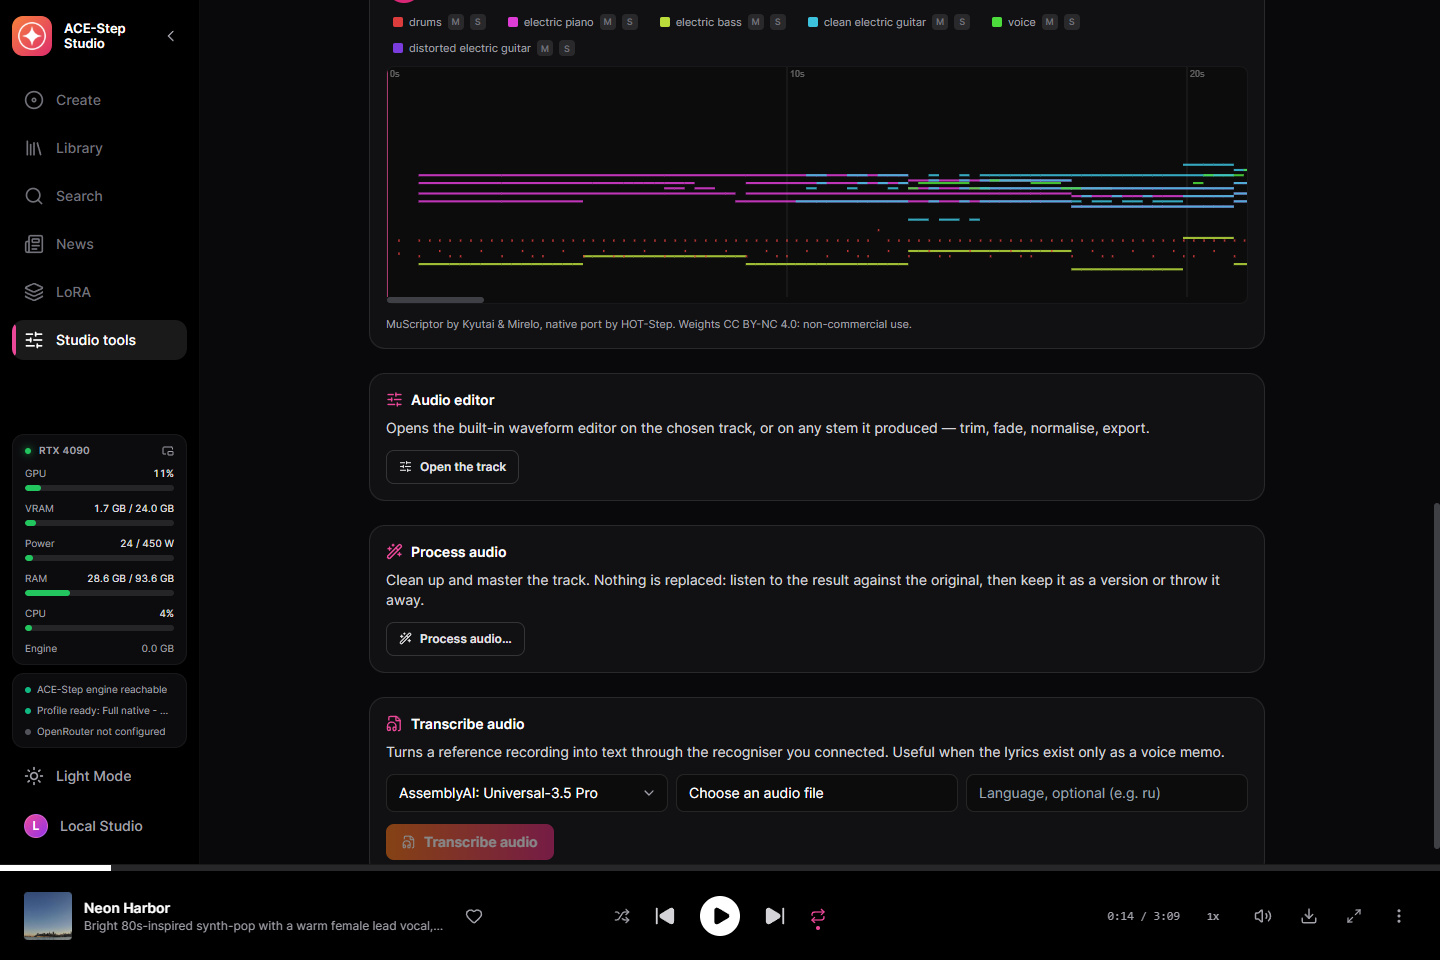Toggle shuffle playback
This screenshot has height=960, width=1440.
pyautogui.click(x=622, y=916)
